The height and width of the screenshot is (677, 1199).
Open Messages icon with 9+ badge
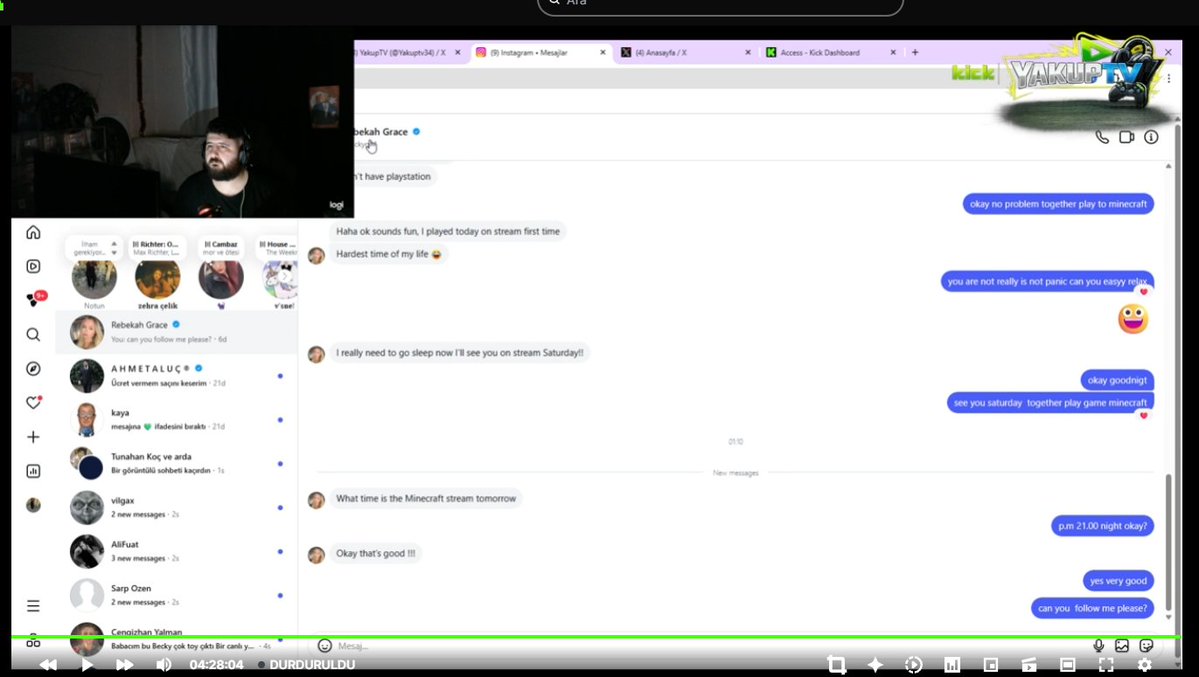[x=35, y=299]
